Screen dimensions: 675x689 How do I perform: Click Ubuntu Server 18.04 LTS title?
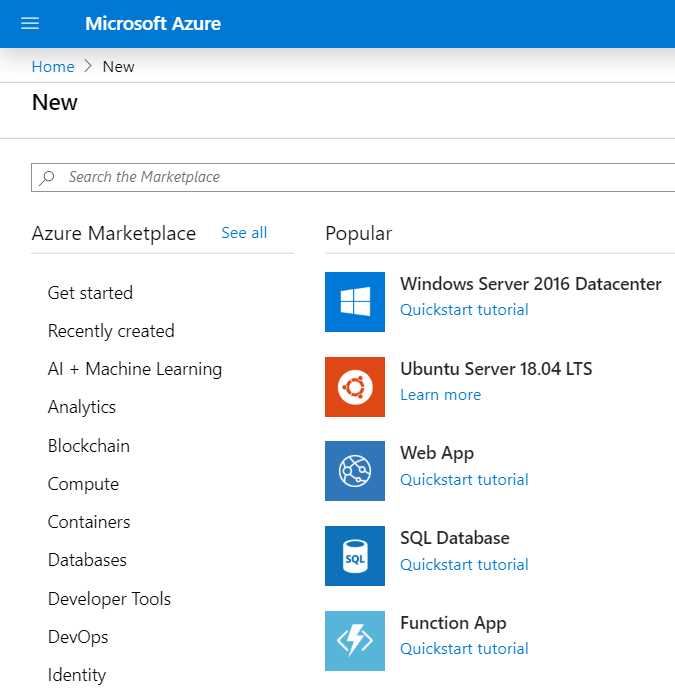click(496, 369)
